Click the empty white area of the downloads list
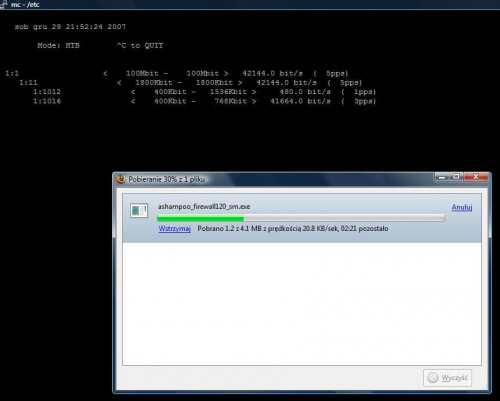500x401 pixels. coord(302,303)
